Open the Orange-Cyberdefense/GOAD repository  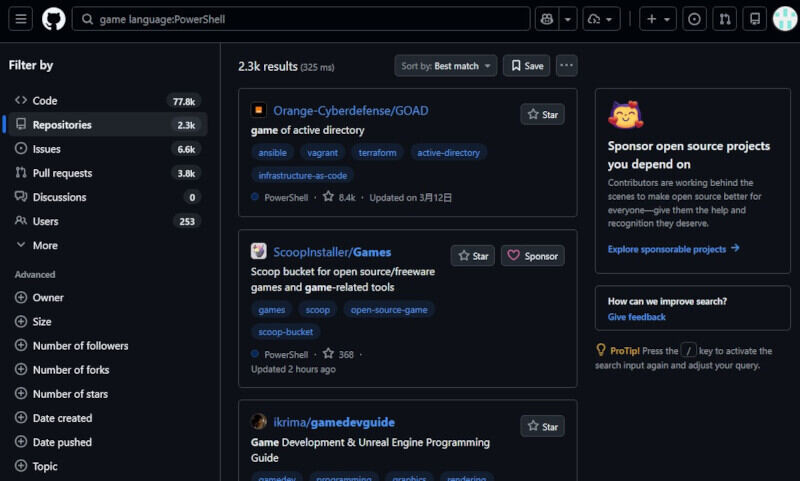point(351,111)
